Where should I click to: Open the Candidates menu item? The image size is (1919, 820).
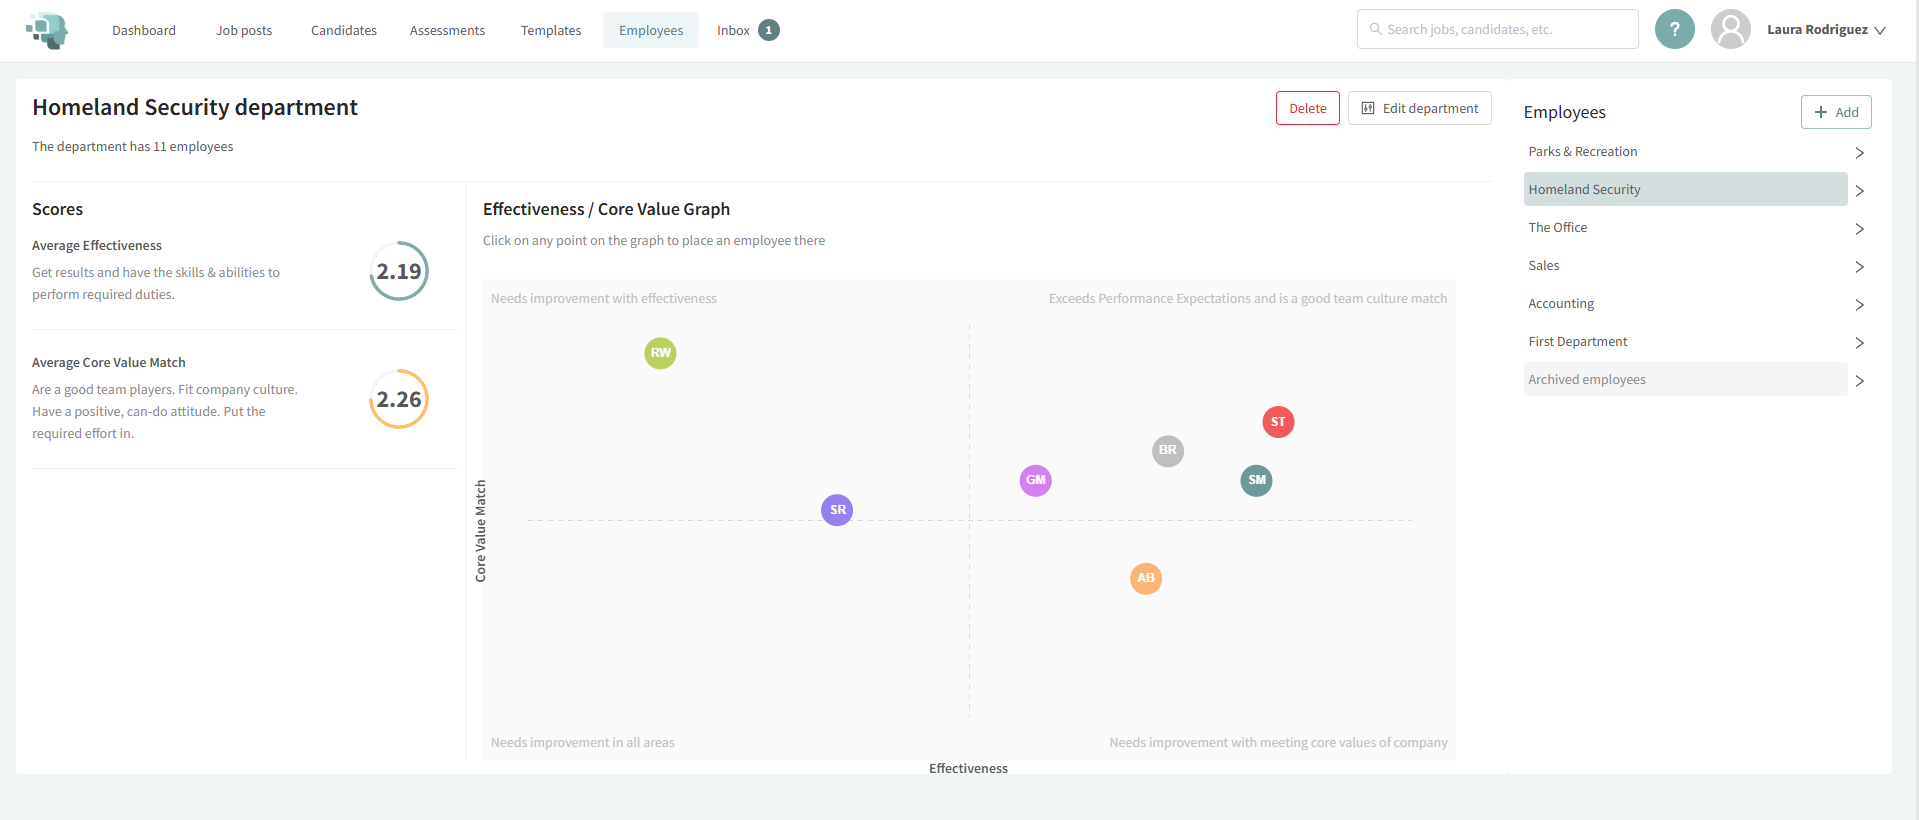click(x=343, y=31)
